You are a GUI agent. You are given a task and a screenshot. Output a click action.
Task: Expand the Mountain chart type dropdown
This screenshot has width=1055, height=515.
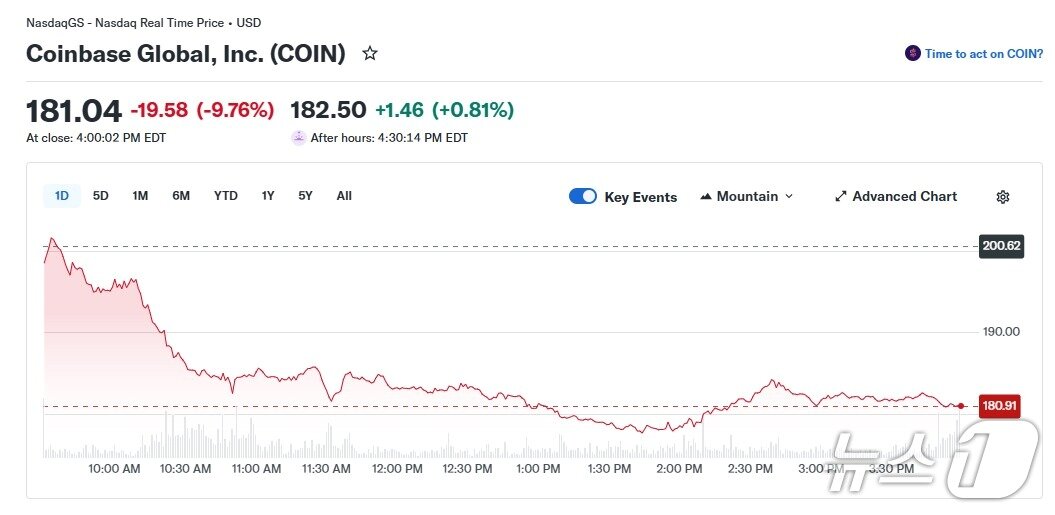(x=788, y=197)
